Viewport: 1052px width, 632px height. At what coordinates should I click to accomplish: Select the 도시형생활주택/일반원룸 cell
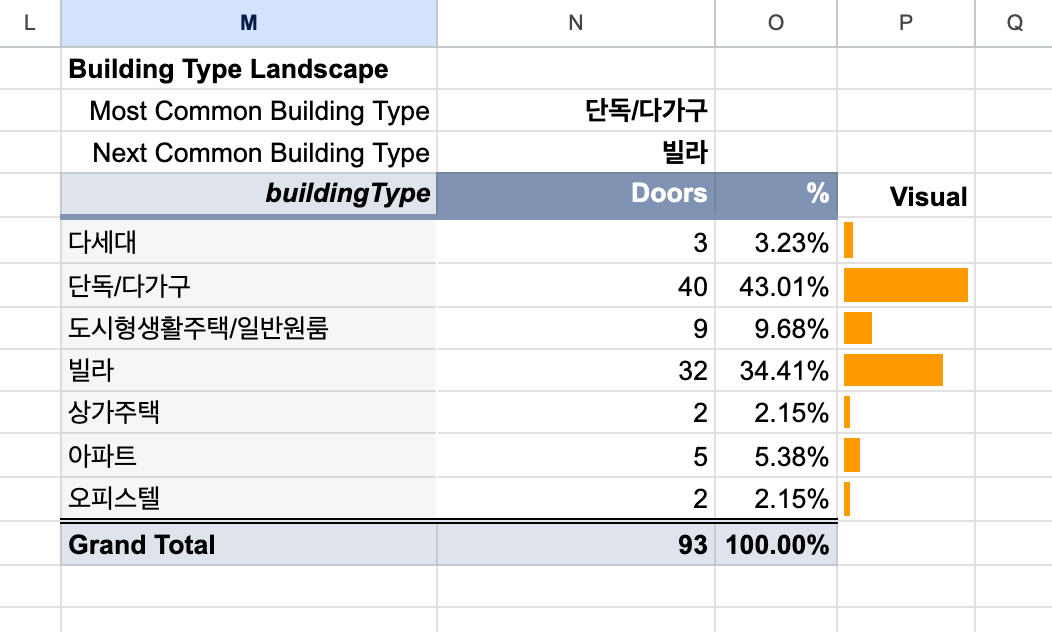pos(249,329)
